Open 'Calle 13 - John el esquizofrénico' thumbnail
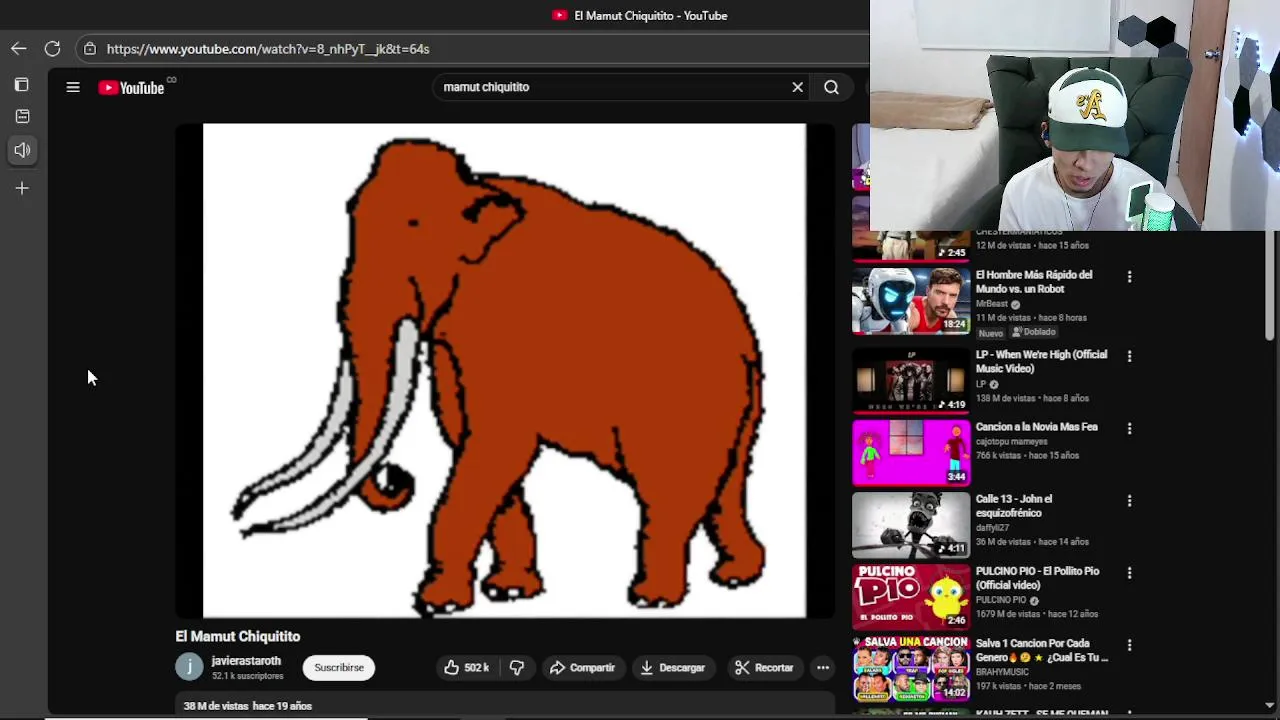This screenshot has height=720, width=1280. point(911,524)
